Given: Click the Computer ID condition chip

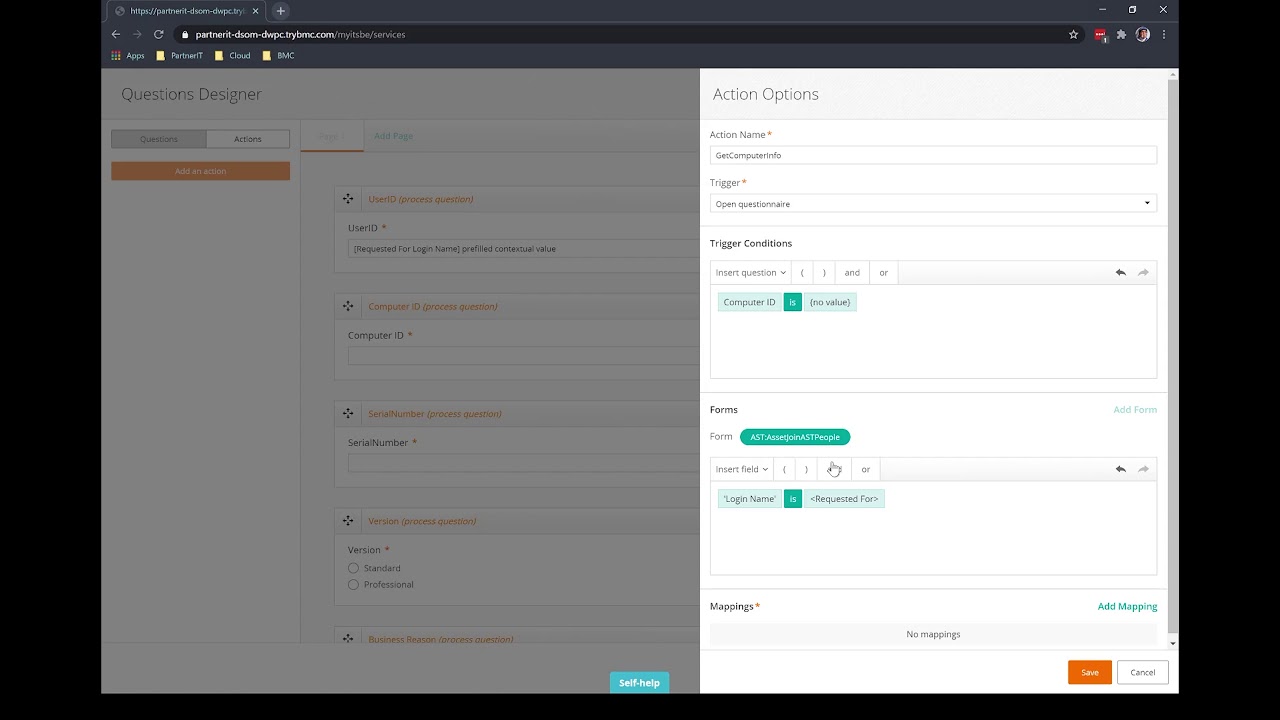Looking at the screenshot, I should pyautogui.click(x=749, y=302).
